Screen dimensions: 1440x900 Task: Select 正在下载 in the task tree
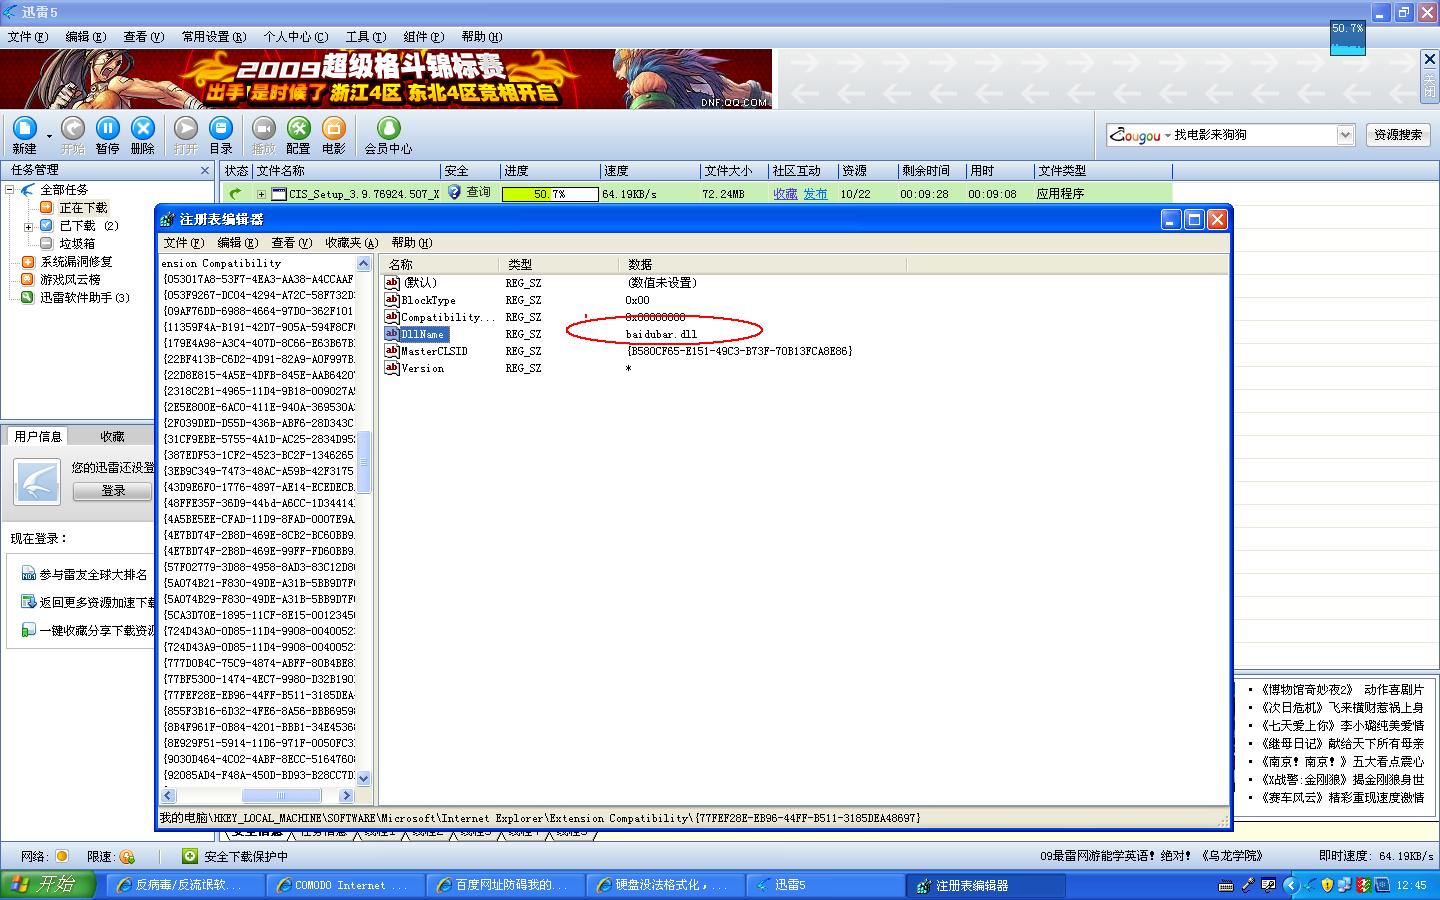point(83,208)
